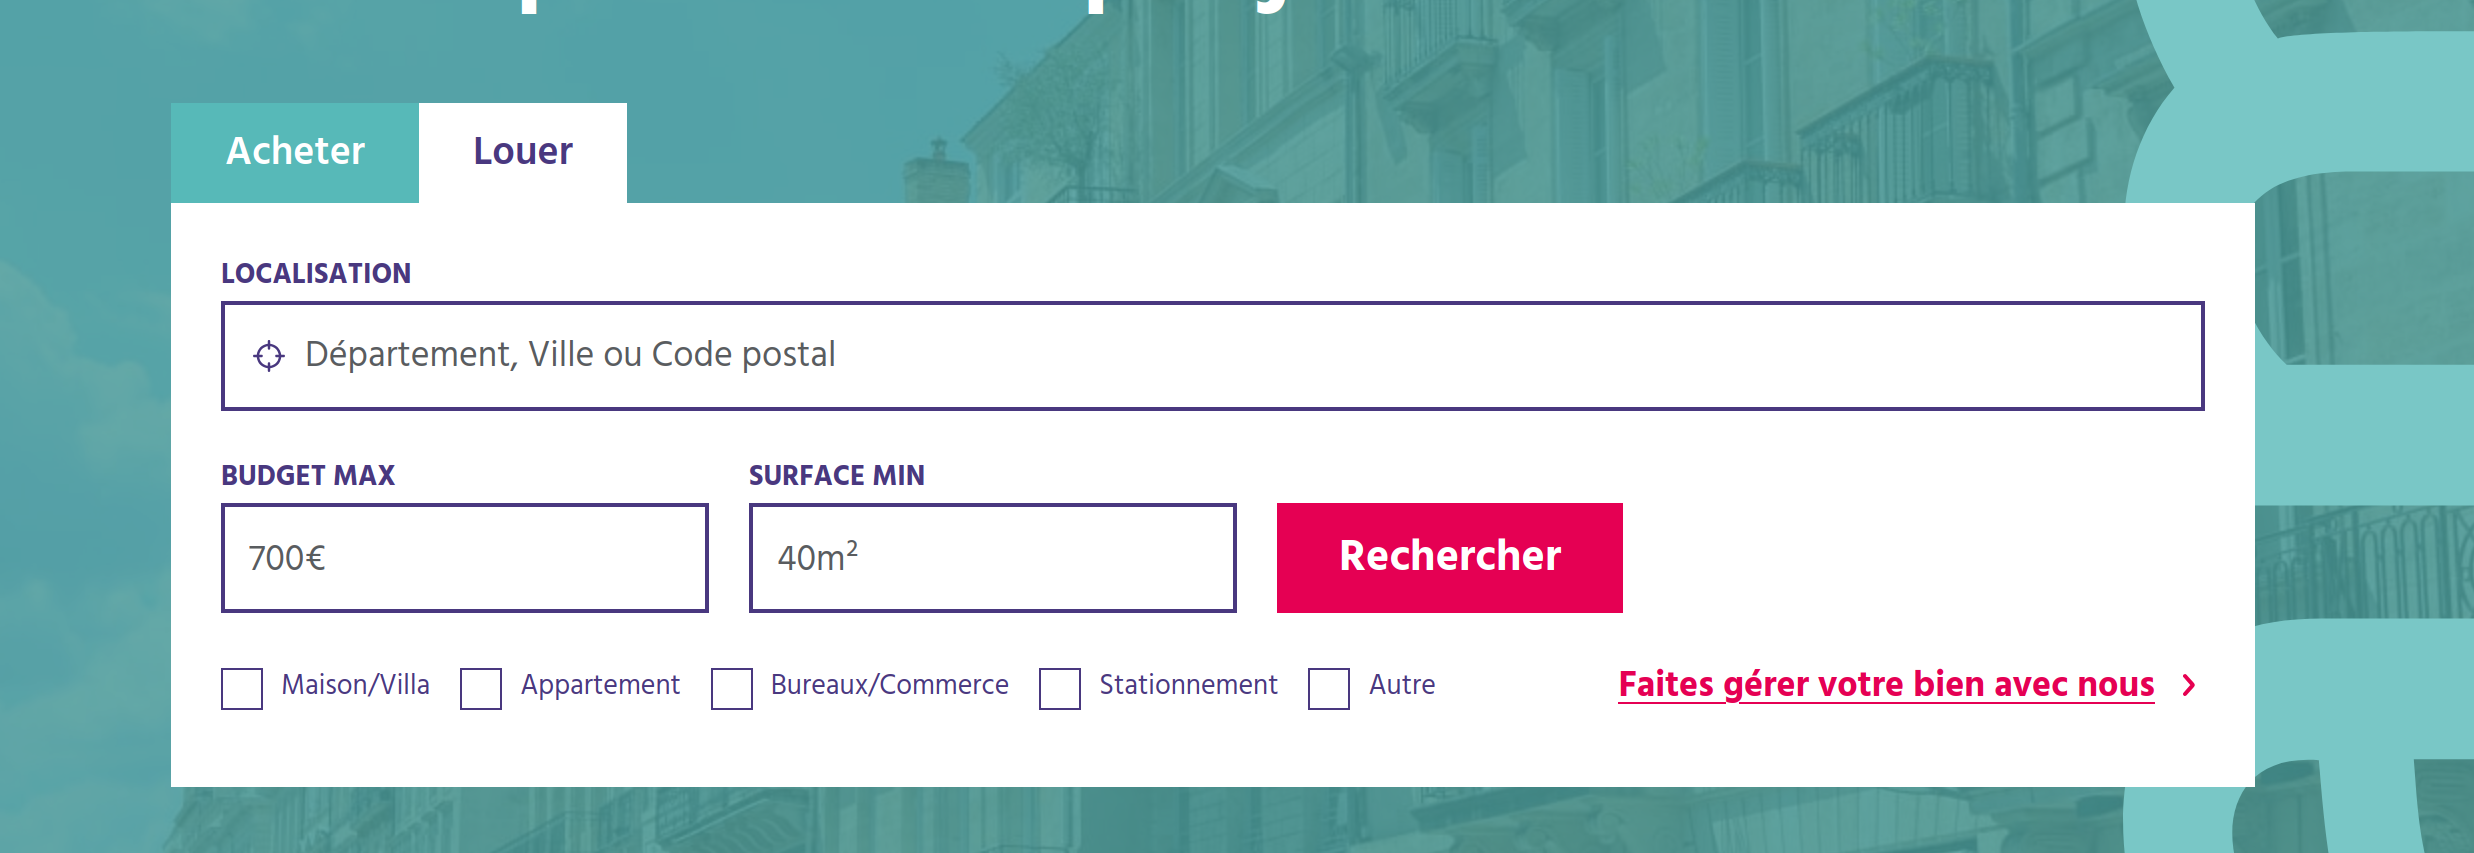2474x853 pixels.
Task: Click the Budget Max 700€ input
Action: [x=464, y=558]
